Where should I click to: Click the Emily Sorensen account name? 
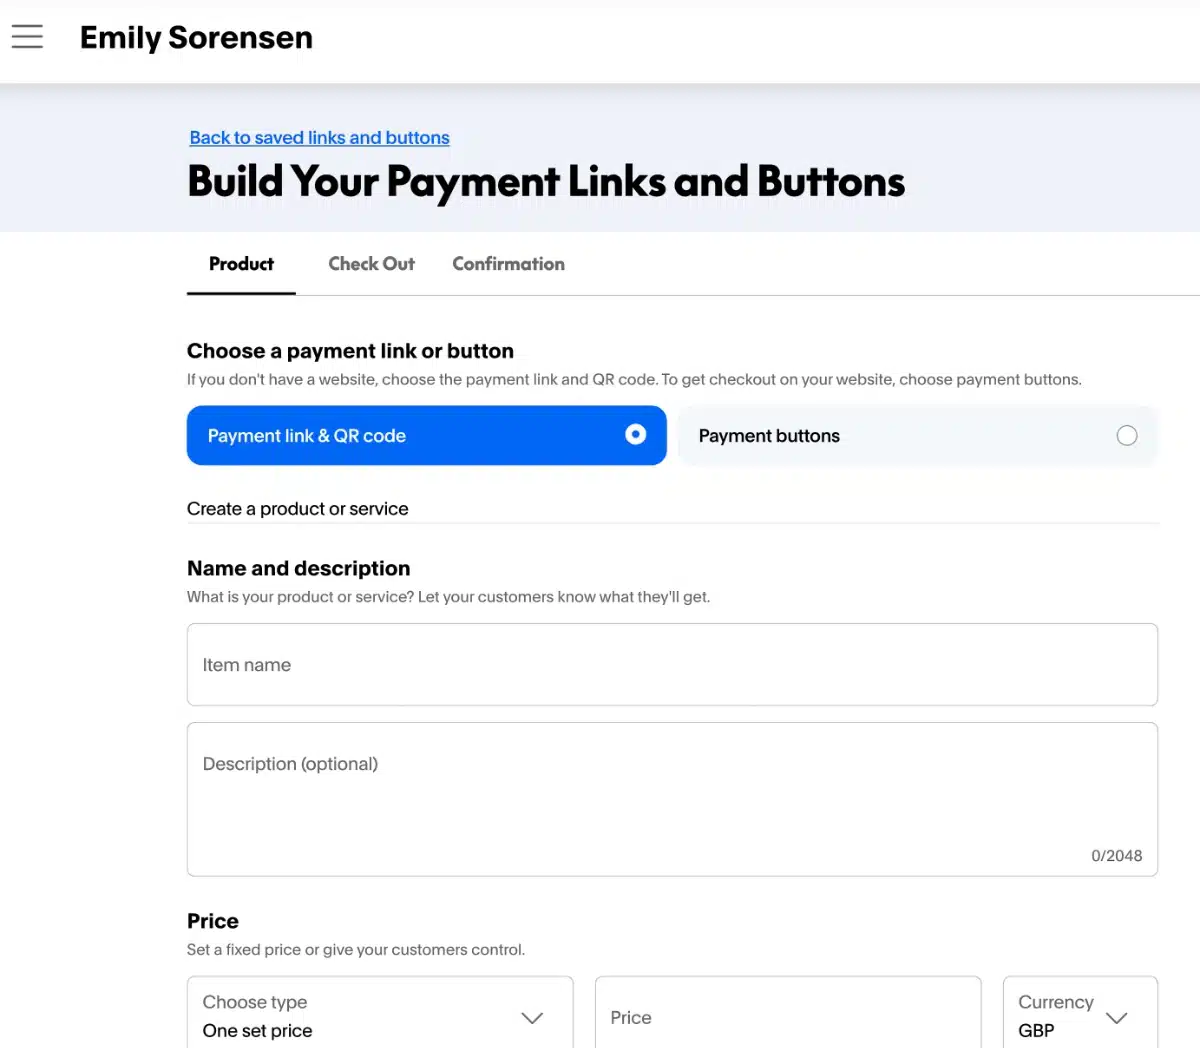tap(196, 37)
